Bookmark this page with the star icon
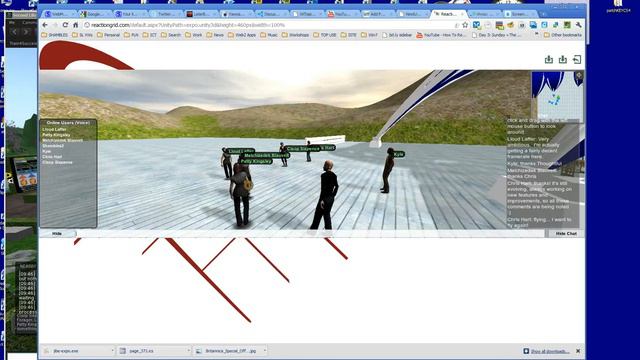Viewport: 640px width, 360px height. click(x=465, y=25)
